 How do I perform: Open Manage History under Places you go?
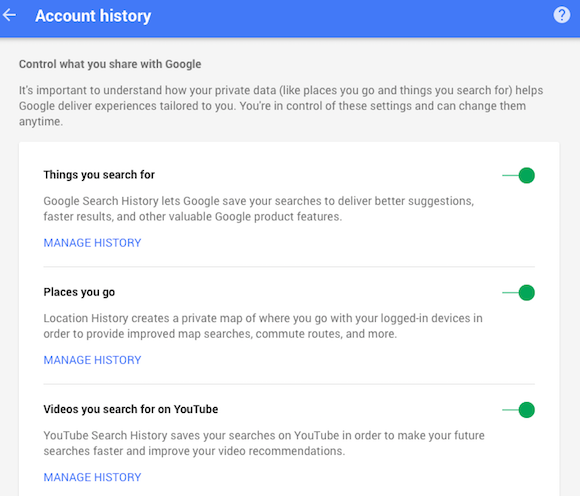[x=92, y=360]
